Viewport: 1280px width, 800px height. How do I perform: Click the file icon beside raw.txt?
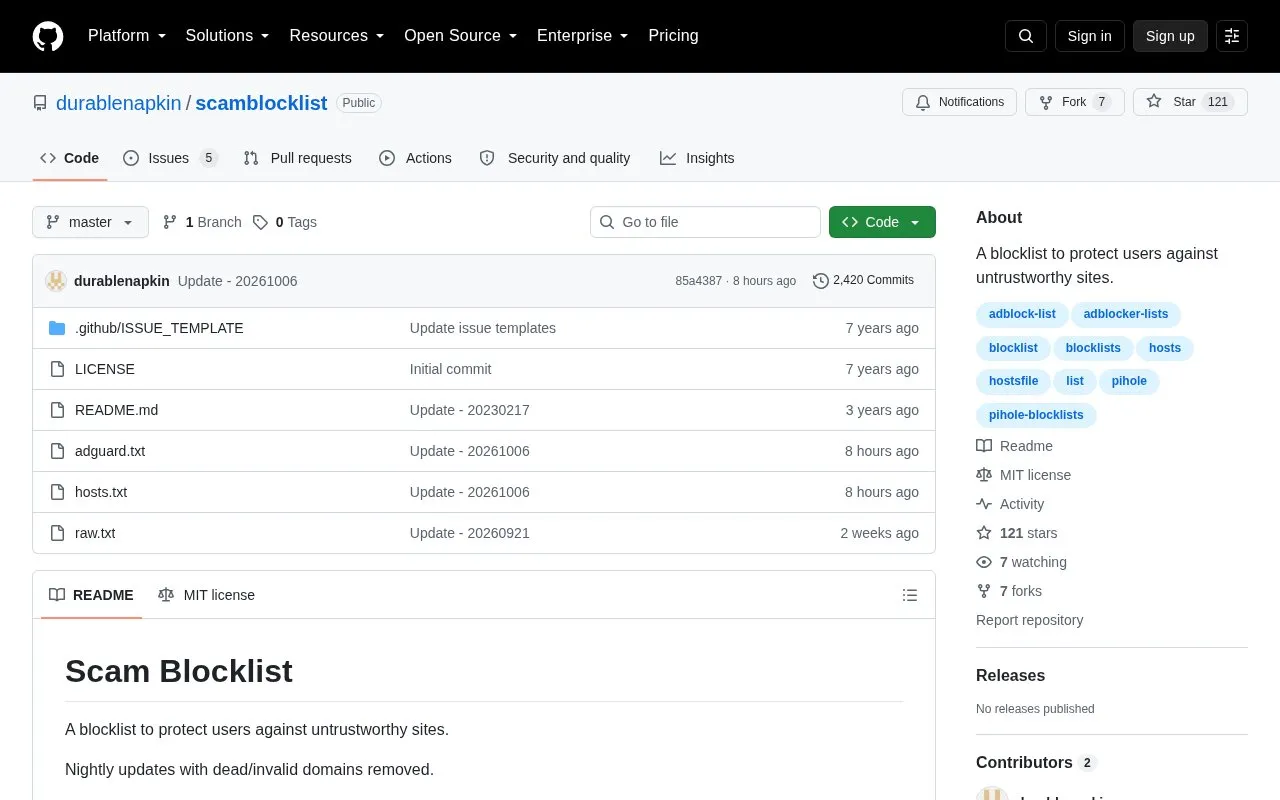pyautogui.click(x=57, y=533)
